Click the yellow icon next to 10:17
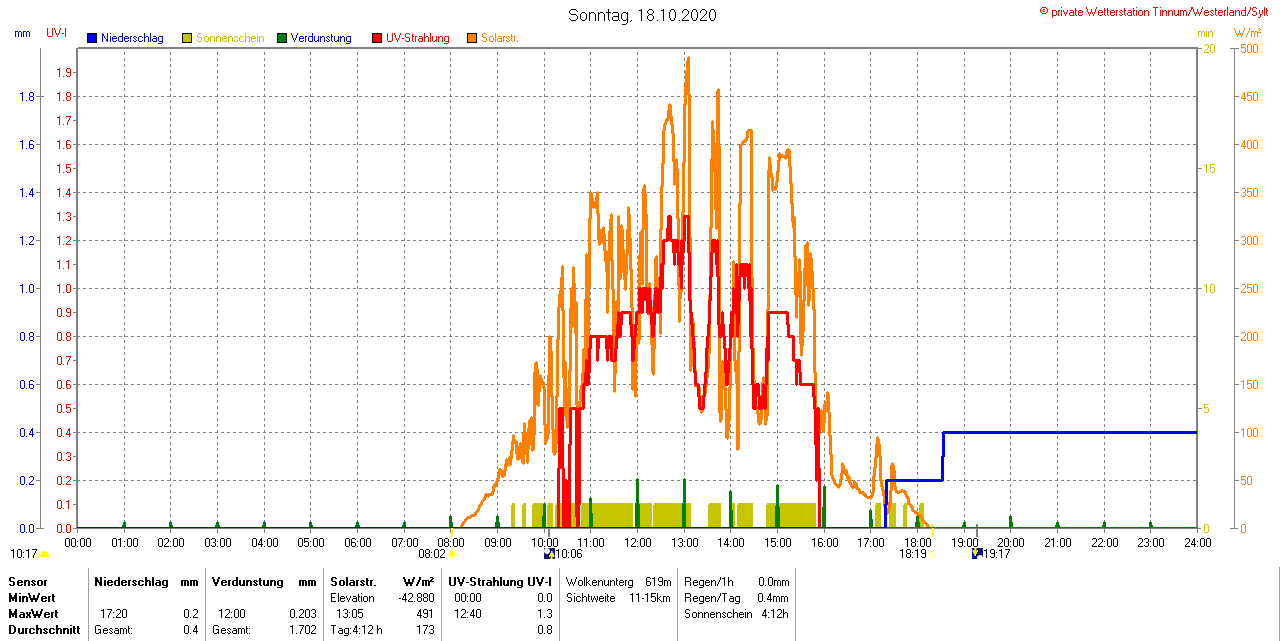The image size is (1280, 641). point(44,554)
